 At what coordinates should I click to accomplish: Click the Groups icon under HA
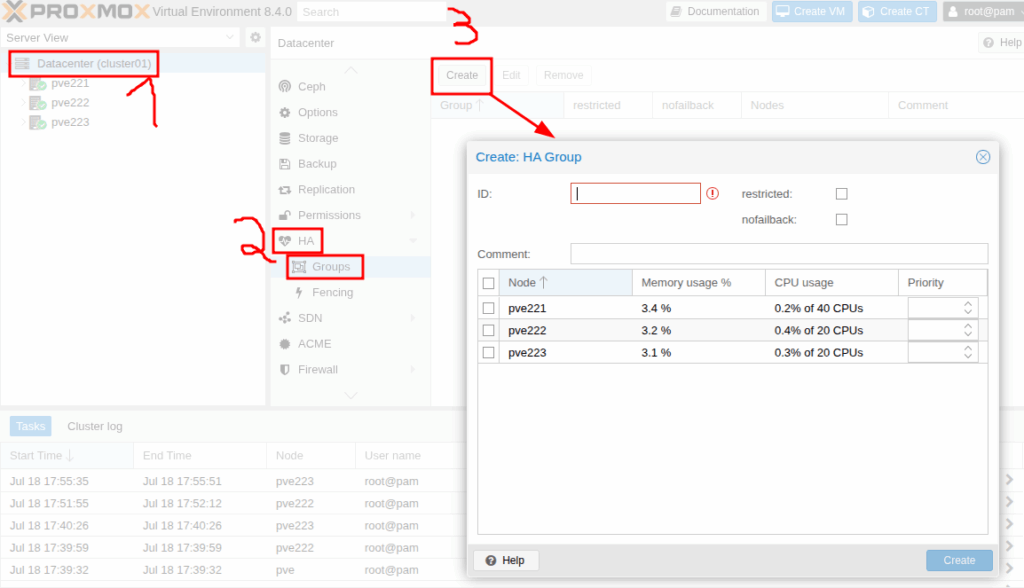pyautogui.click(x=299, y=267)
